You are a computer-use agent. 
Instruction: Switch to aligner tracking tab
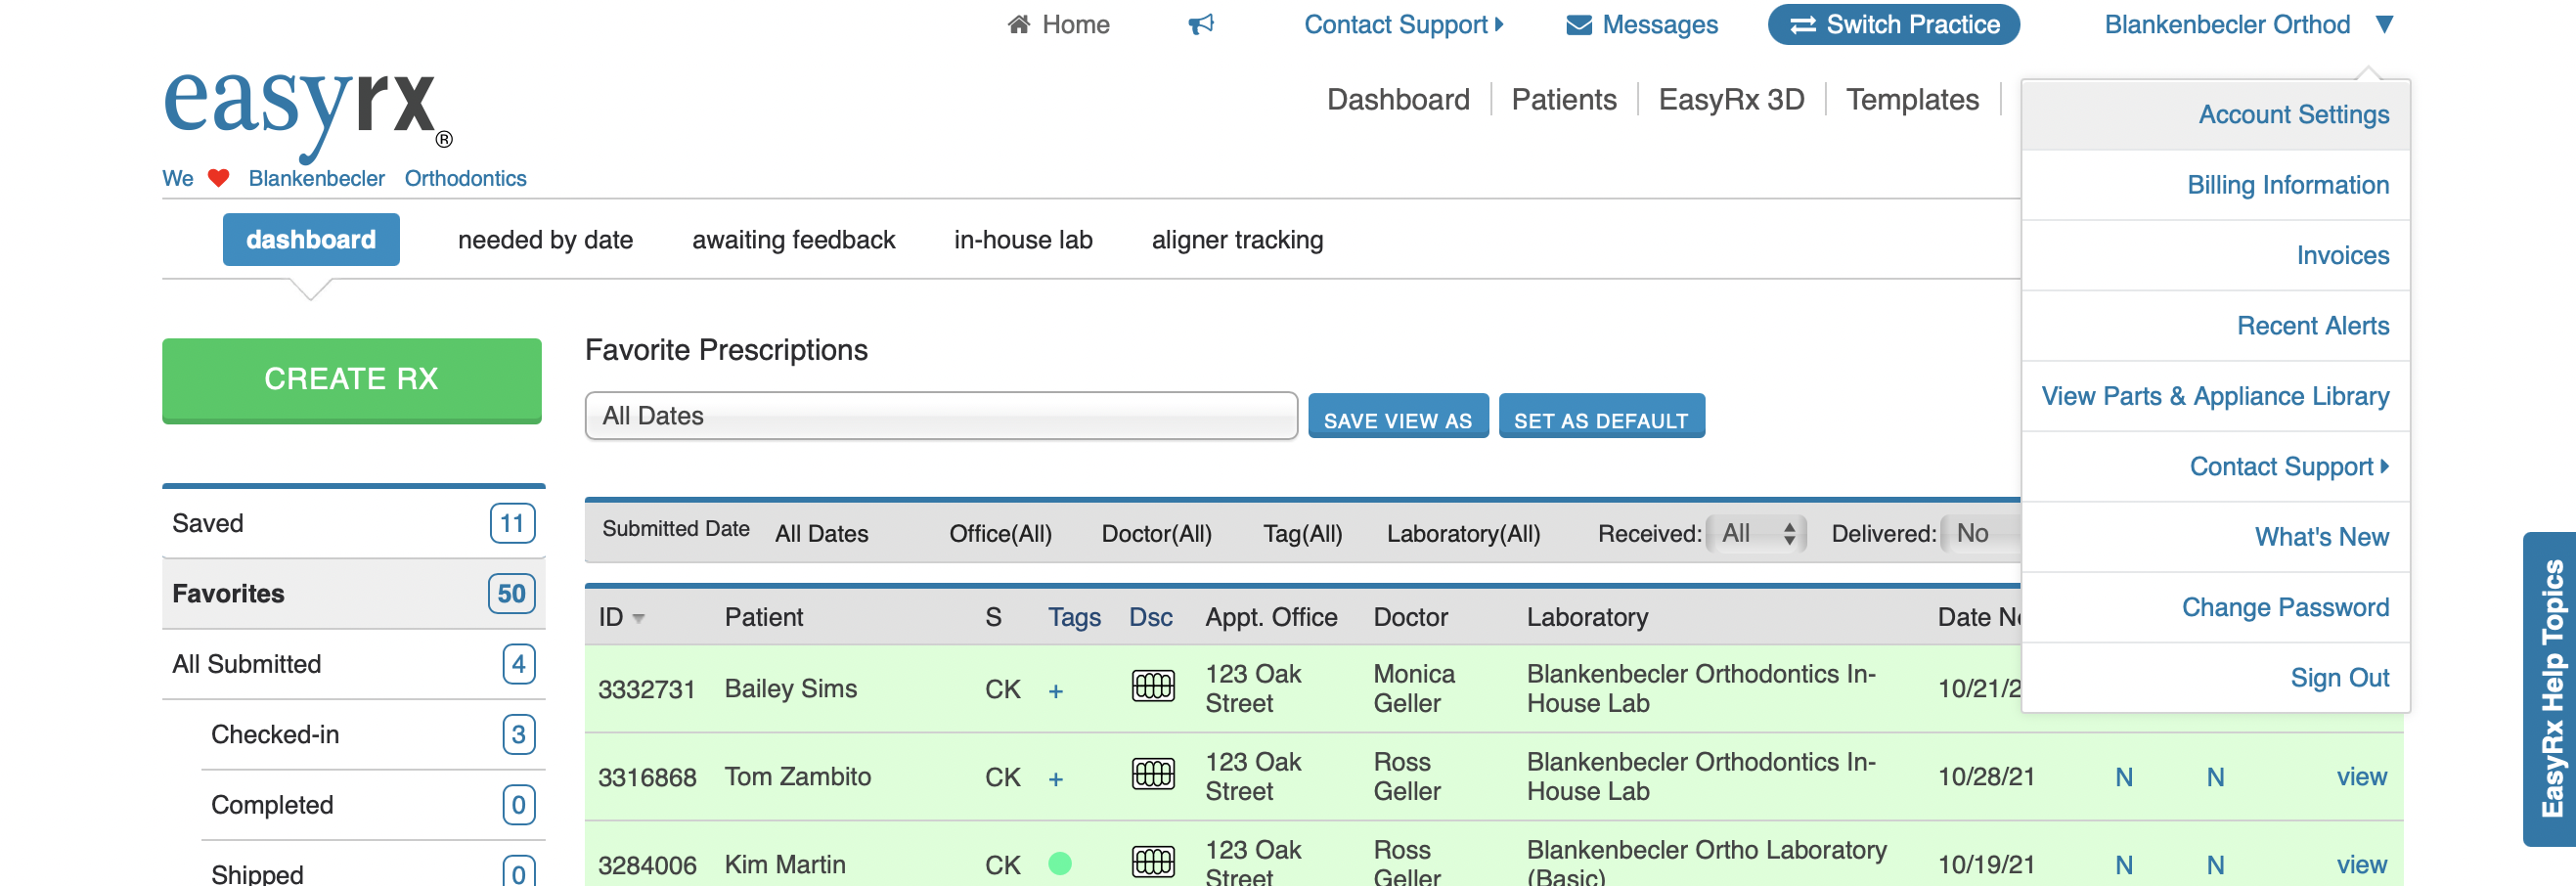(1237, 240)
